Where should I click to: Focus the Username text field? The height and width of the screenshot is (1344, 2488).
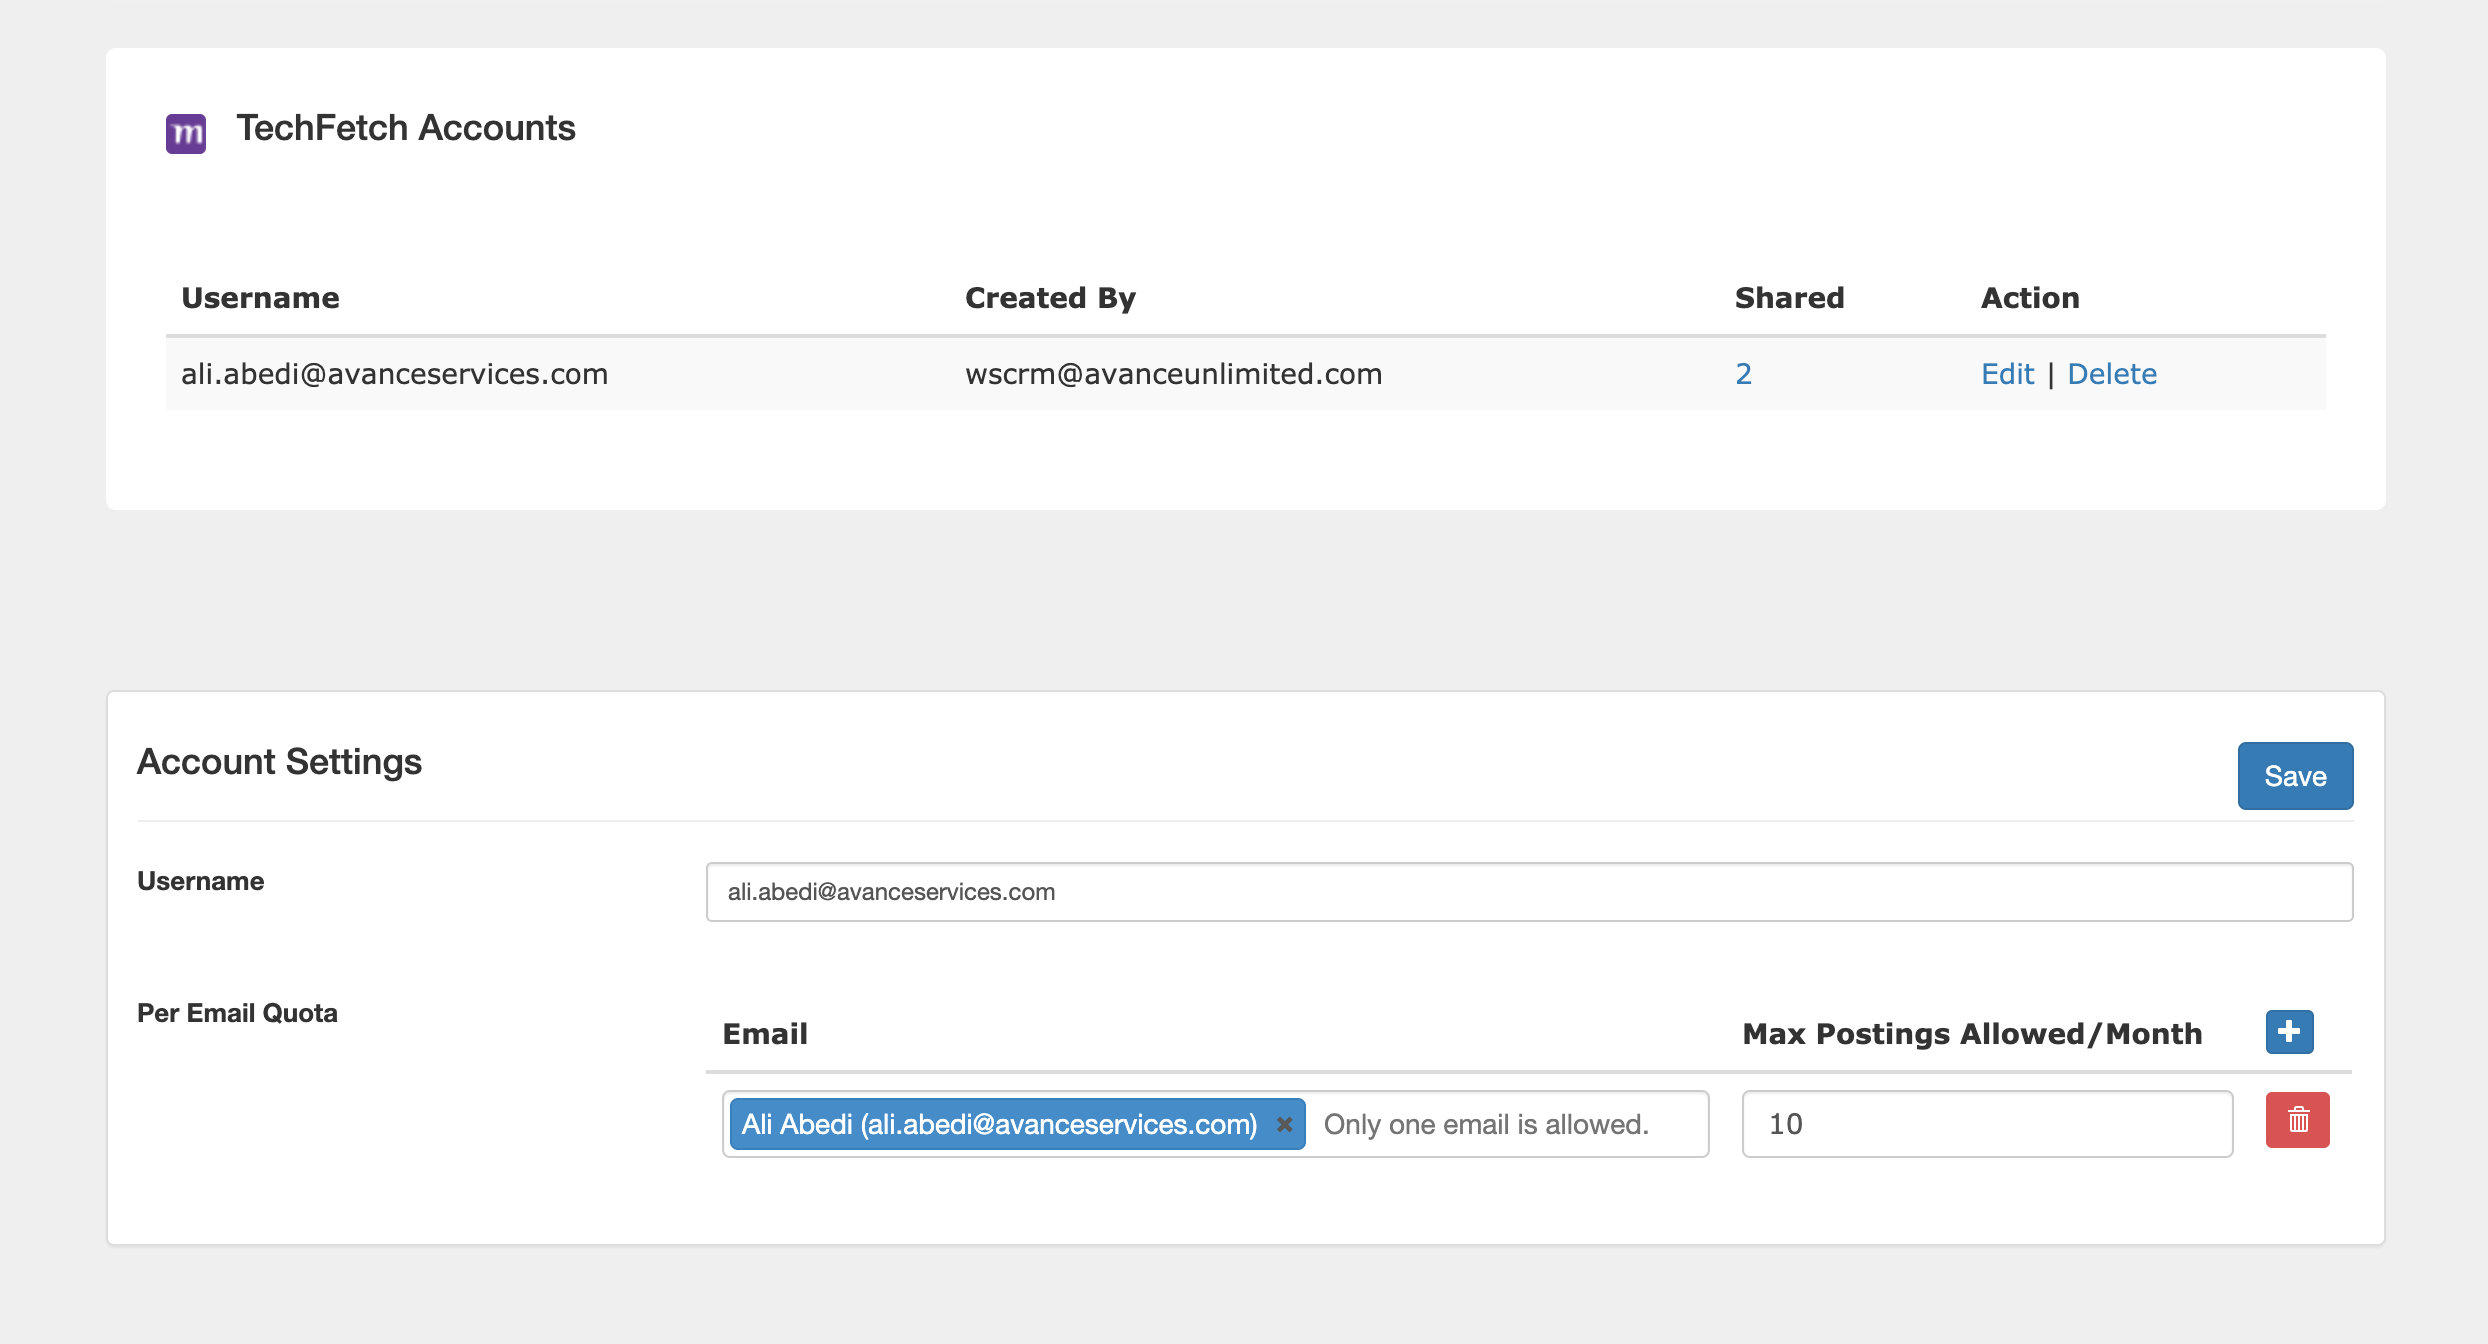click(1528, 892)
